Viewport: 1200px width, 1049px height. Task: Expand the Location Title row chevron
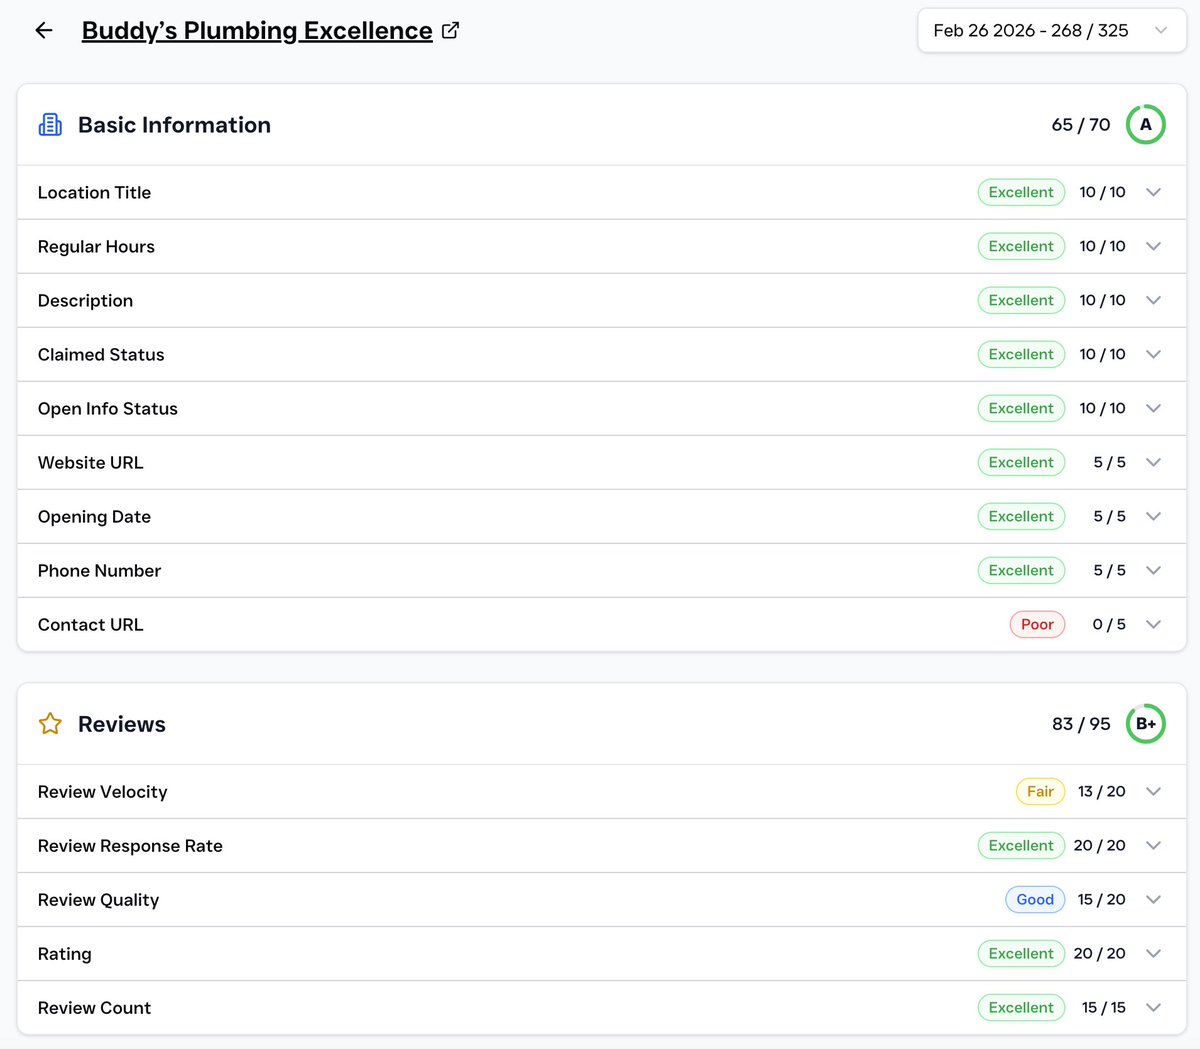pyautogui.click(x=1153, y=192)
